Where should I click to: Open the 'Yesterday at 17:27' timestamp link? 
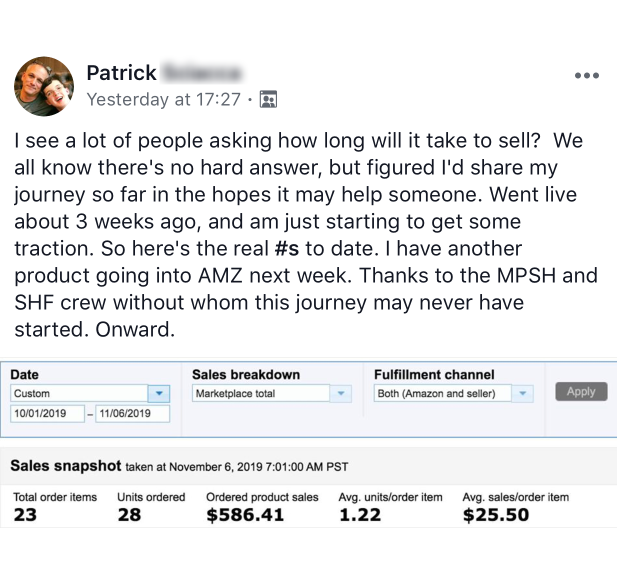pyautogui.click(x=163, y=100)
